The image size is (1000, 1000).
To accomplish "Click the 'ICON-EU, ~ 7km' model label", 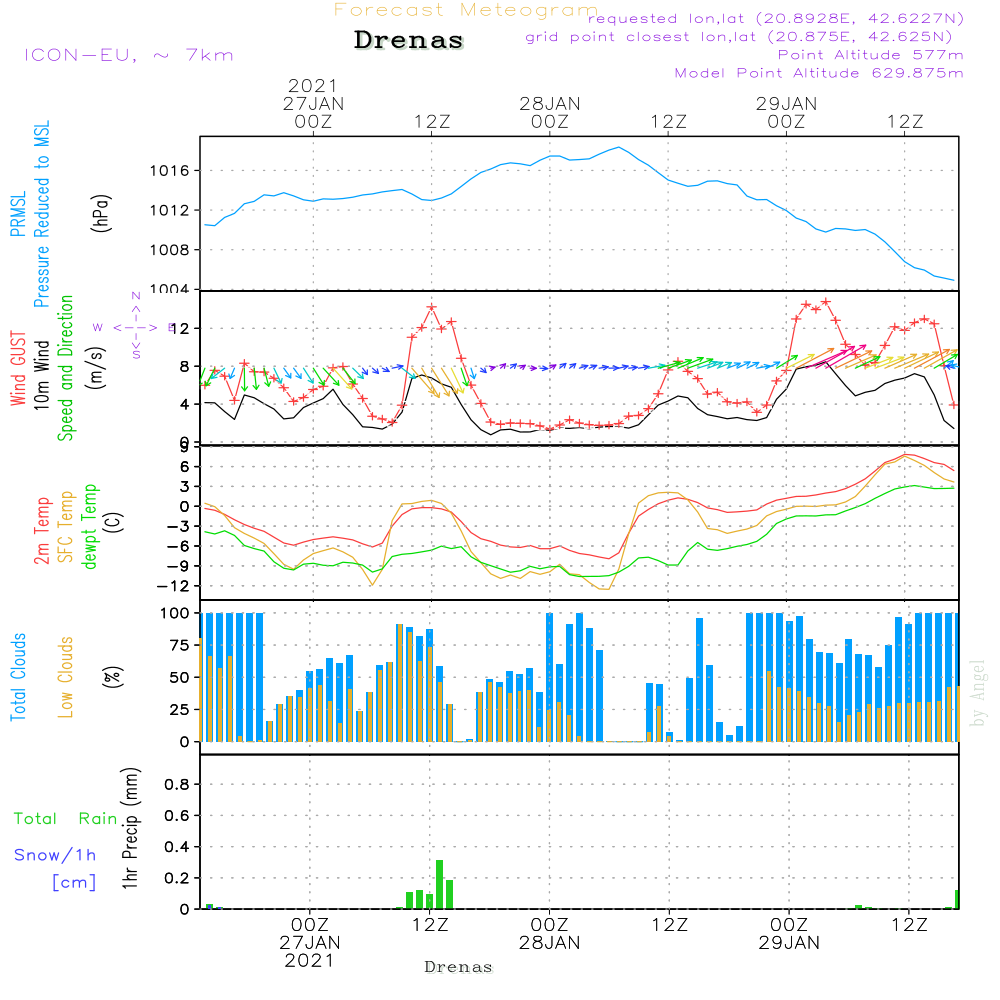I will (129, 55).
